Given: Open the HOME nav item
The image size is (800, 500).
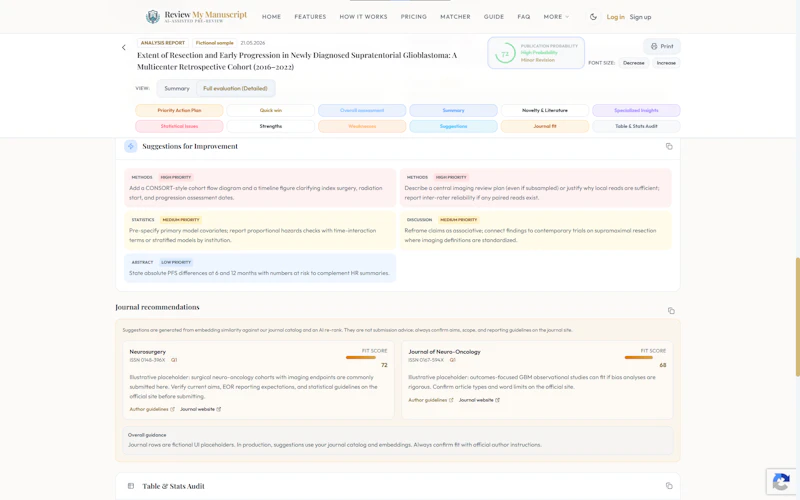Looking at the screenshot, I should click(271, 17).
